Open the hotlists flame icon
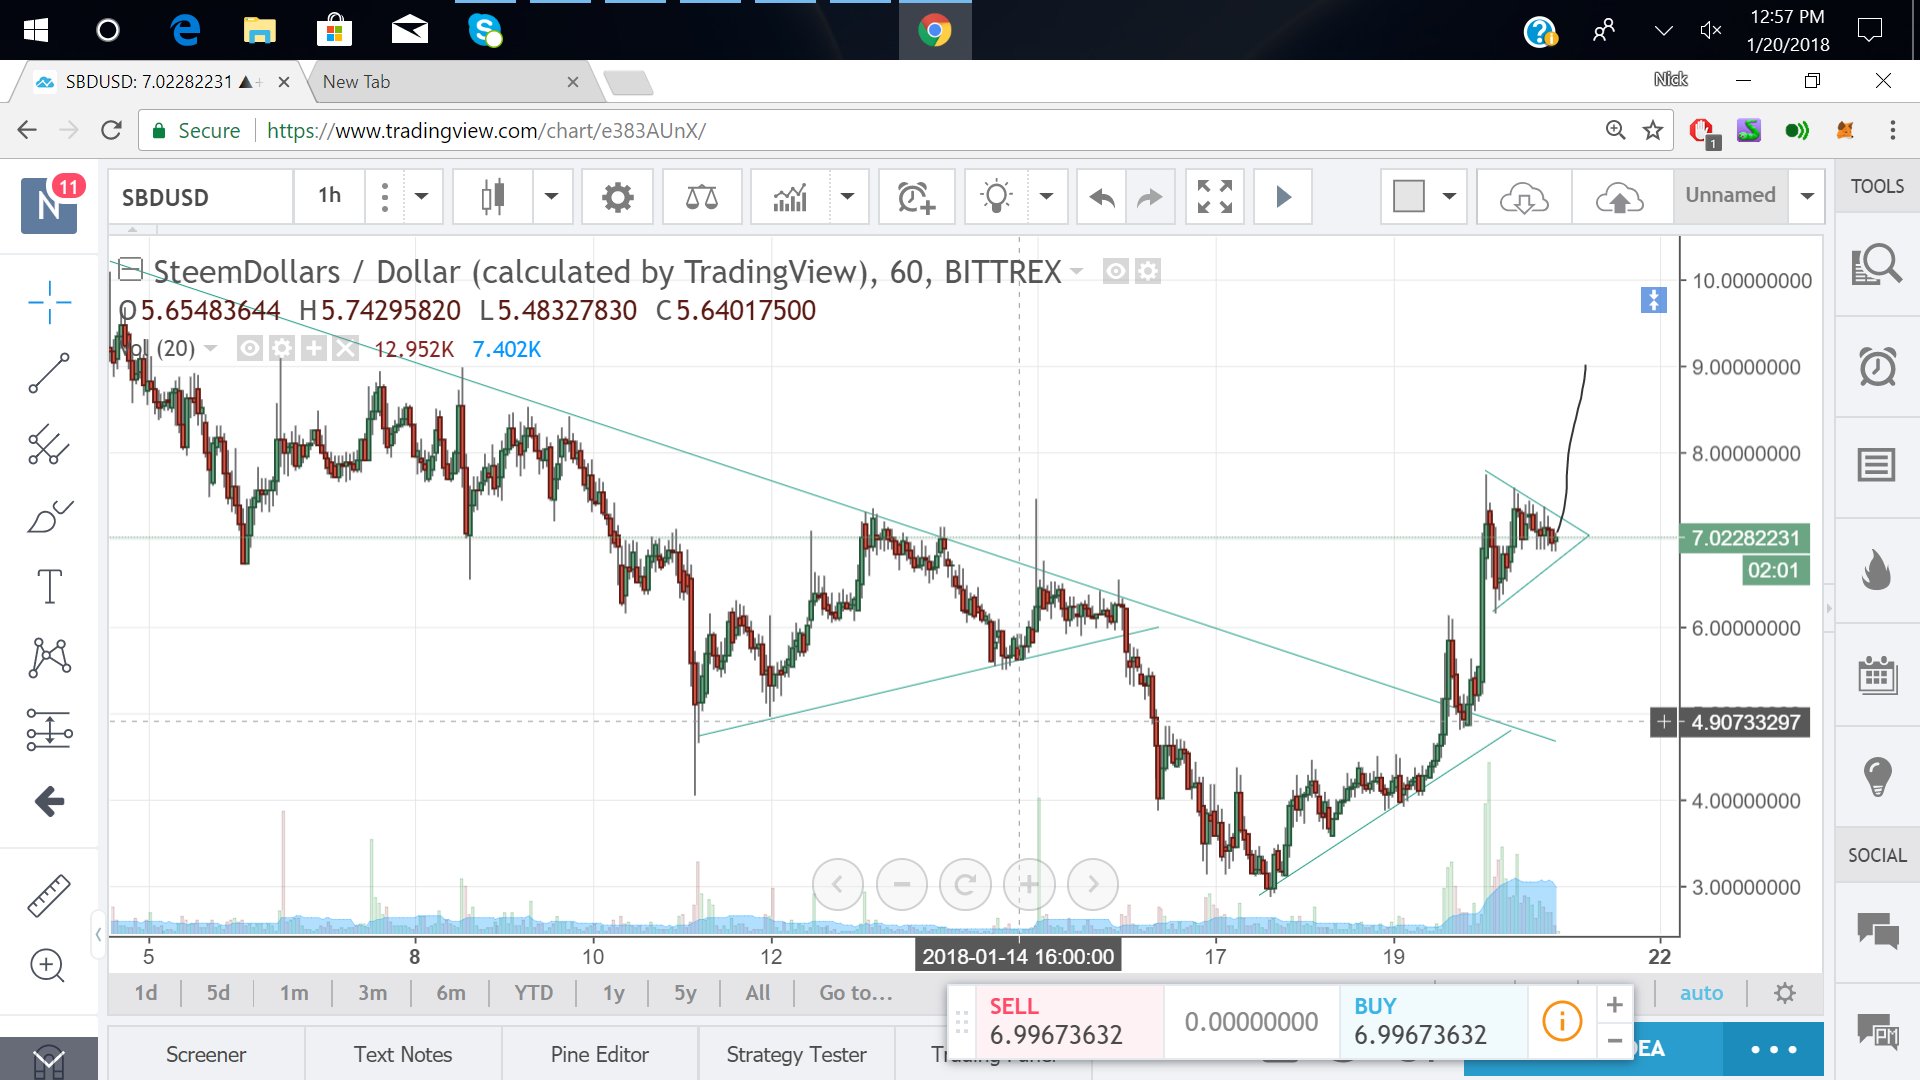The width and height of the screenshot is (1920, 1080). [x=1877, y=570]
